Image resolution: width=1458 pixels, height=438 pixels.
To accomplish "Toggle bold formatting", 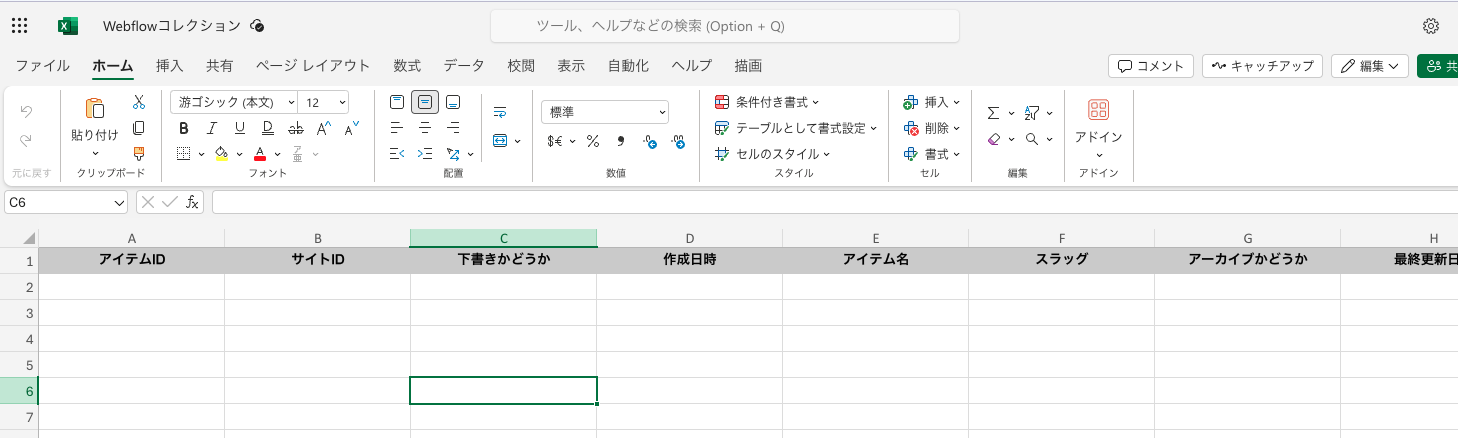I will (x=184, y=128).
